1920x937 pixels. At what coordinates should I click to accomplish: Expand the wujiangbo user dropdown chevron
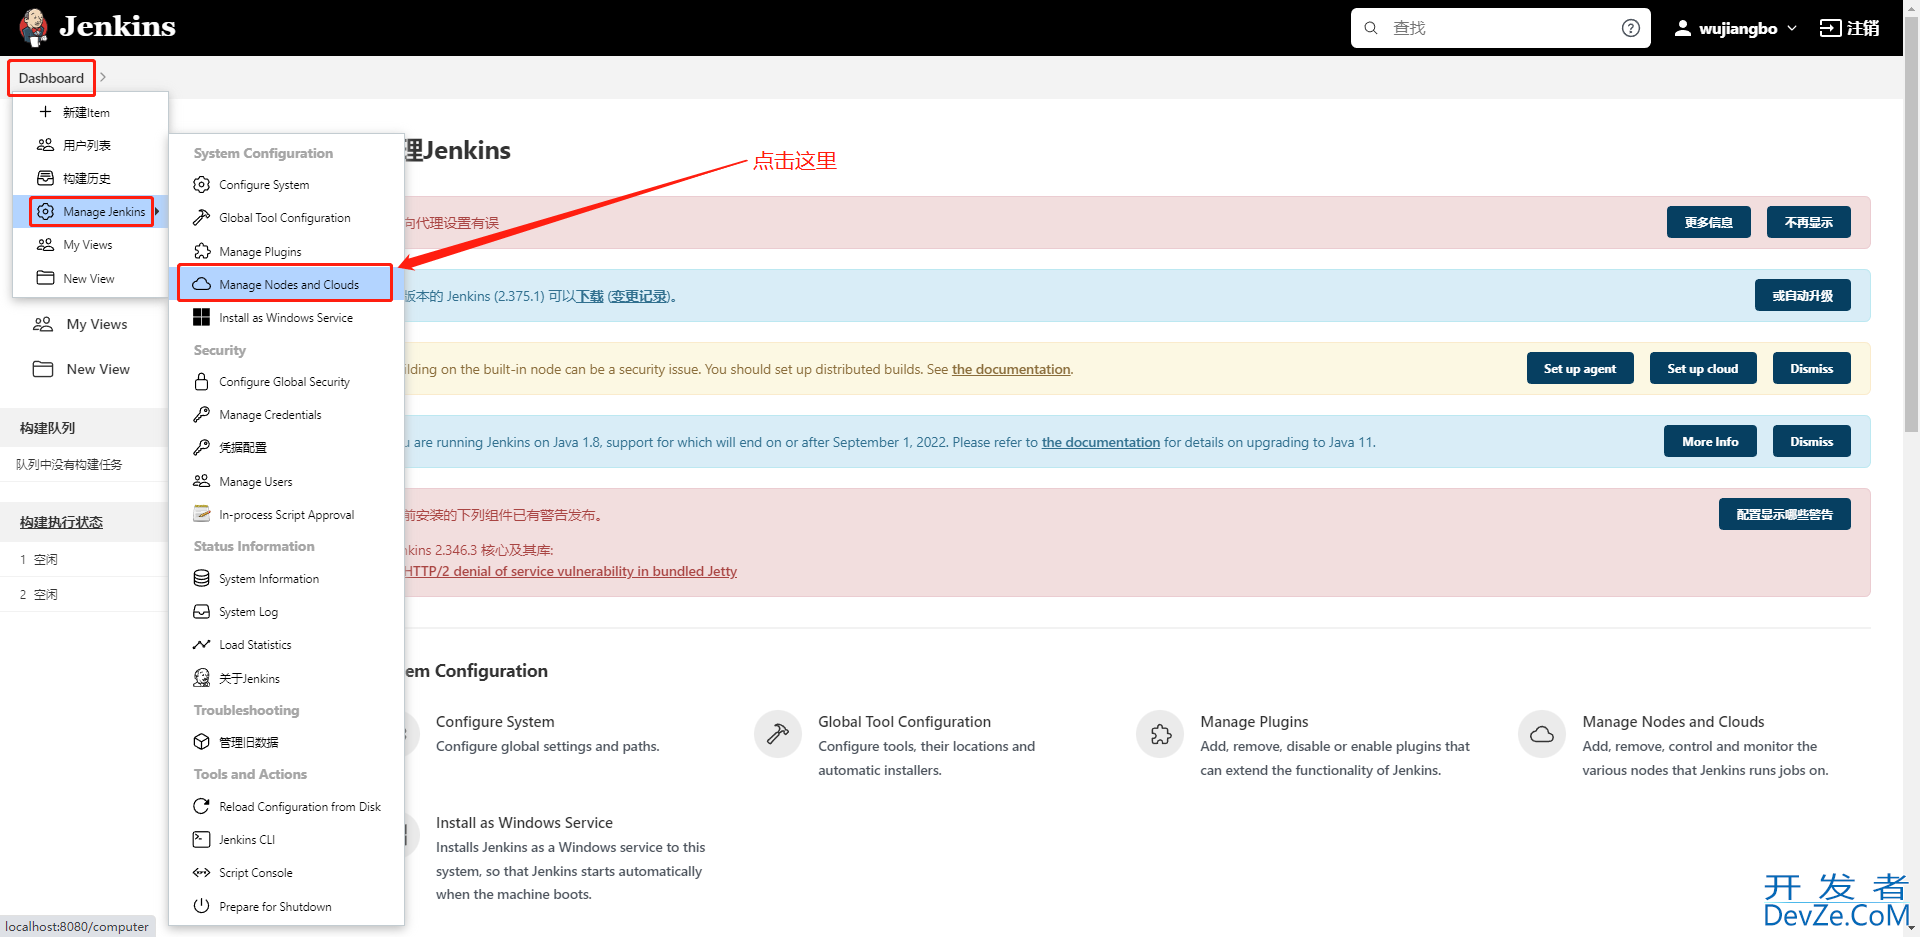pos(1792,28)
